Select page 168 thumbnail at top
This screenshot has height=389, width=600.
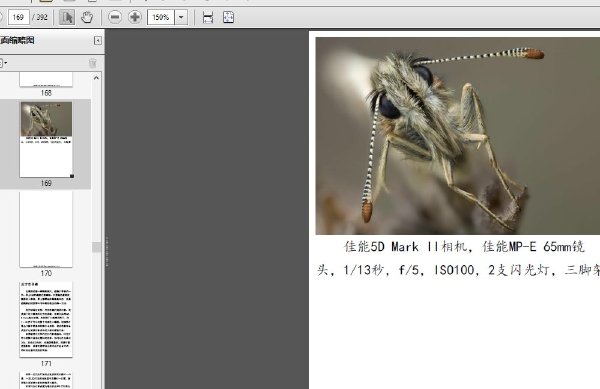(46, 80)
